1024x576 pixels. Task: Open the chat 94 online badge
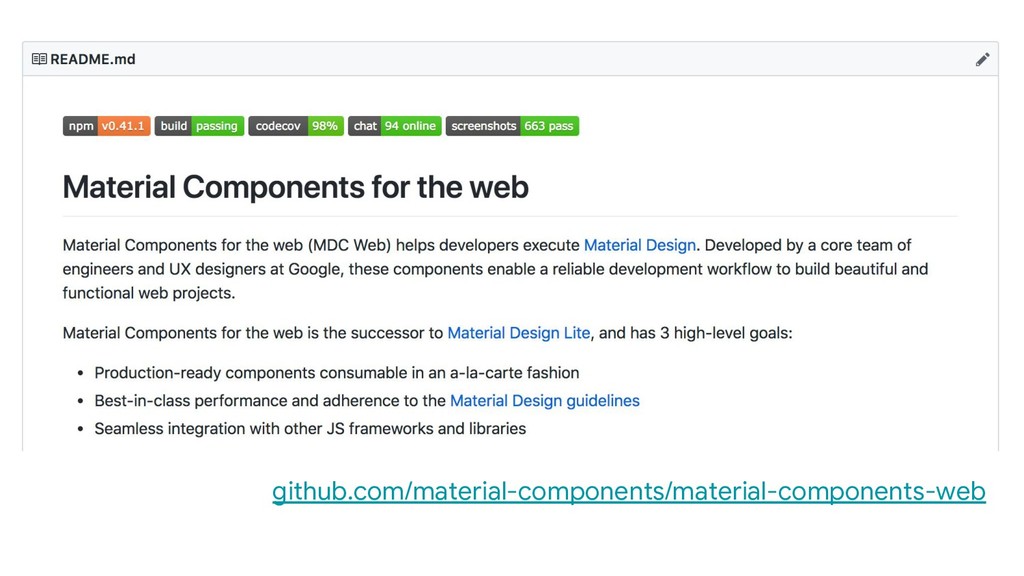click(x=394, y=126)
